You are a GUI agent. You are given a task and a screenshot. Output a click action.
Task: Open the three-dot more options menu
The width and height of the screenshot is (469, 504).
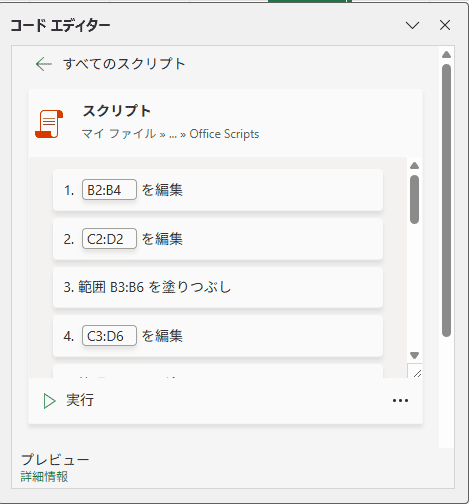(x=400, y=401)
